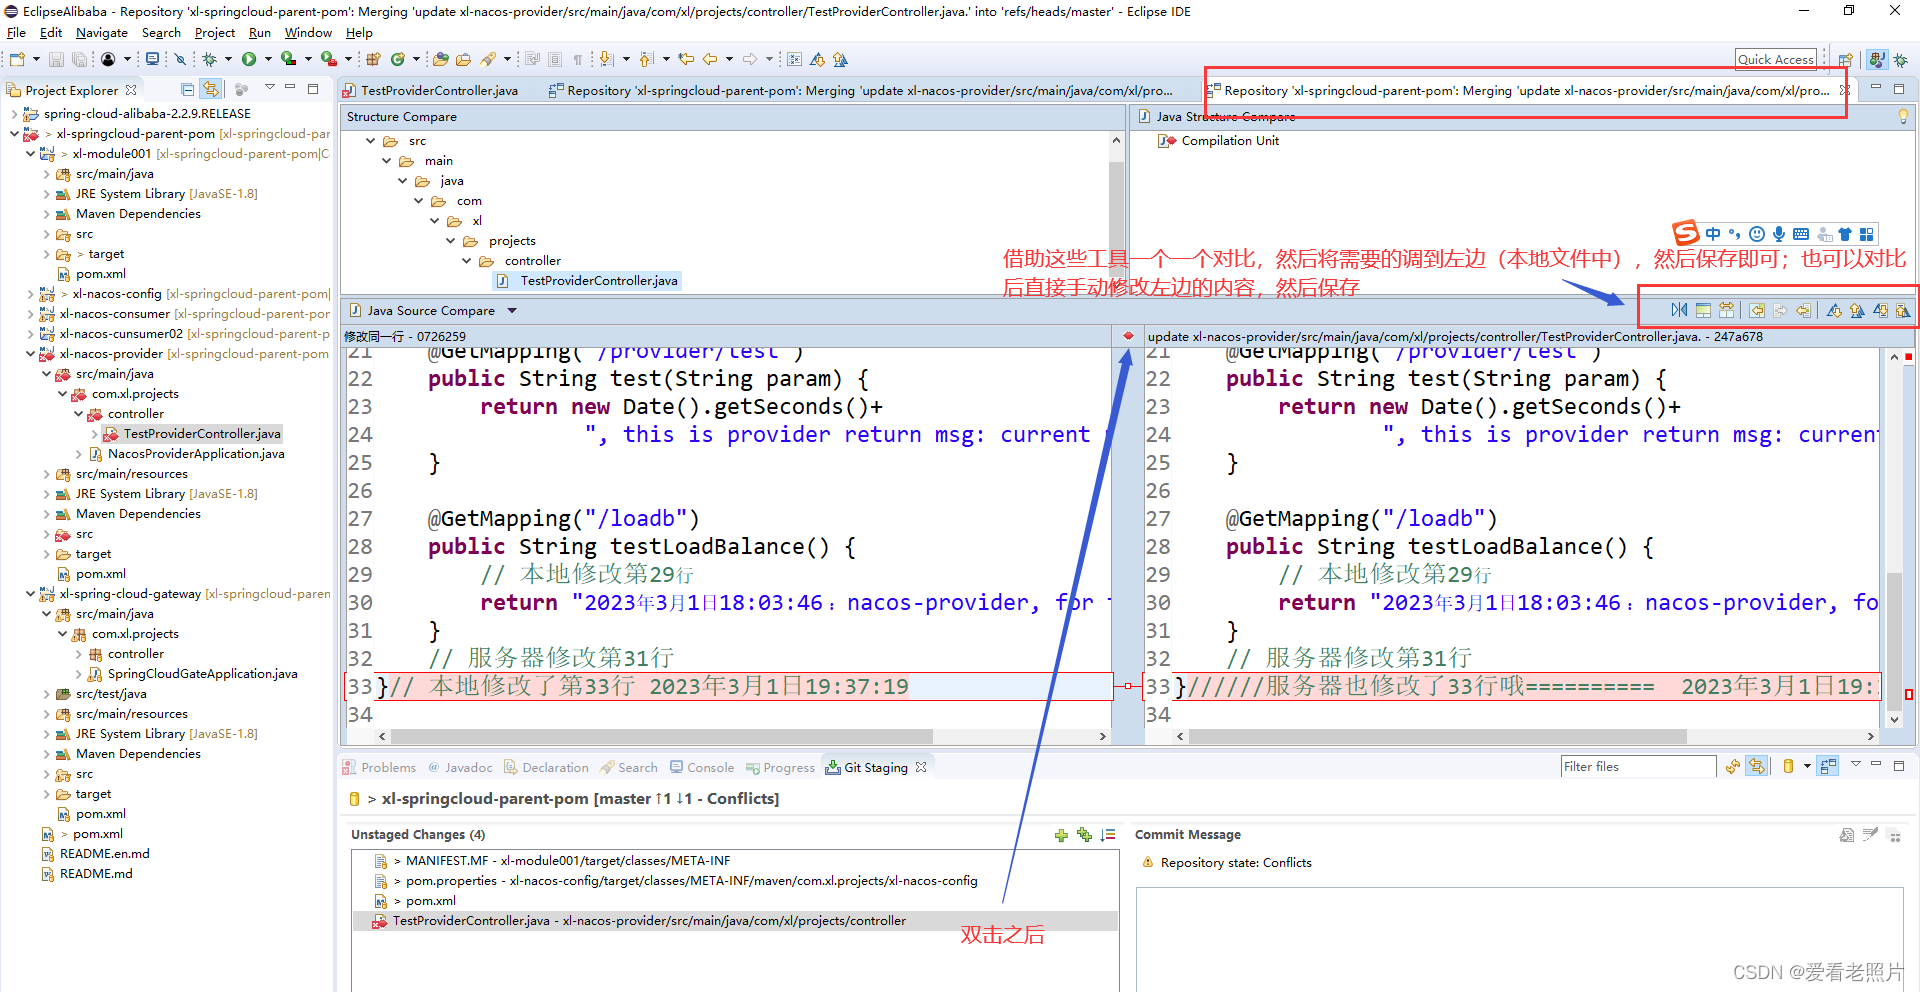Click the two-way compare layout icon

click(1726, 310)
